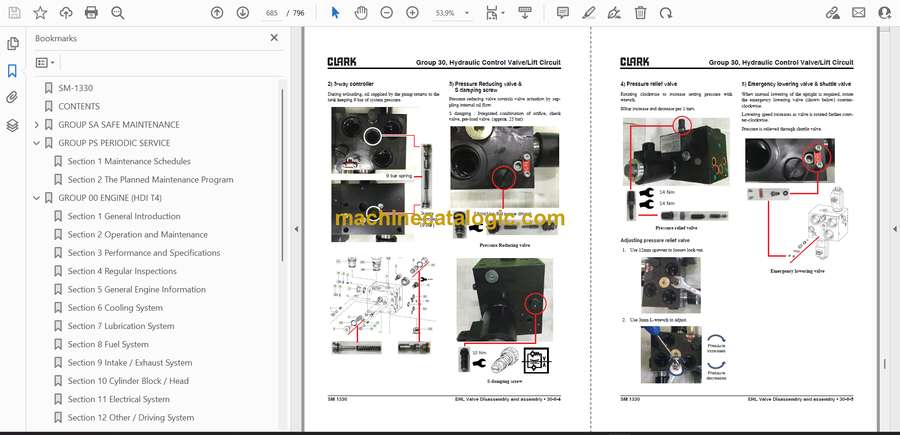Open the page thumbnails panel icon

12,44
